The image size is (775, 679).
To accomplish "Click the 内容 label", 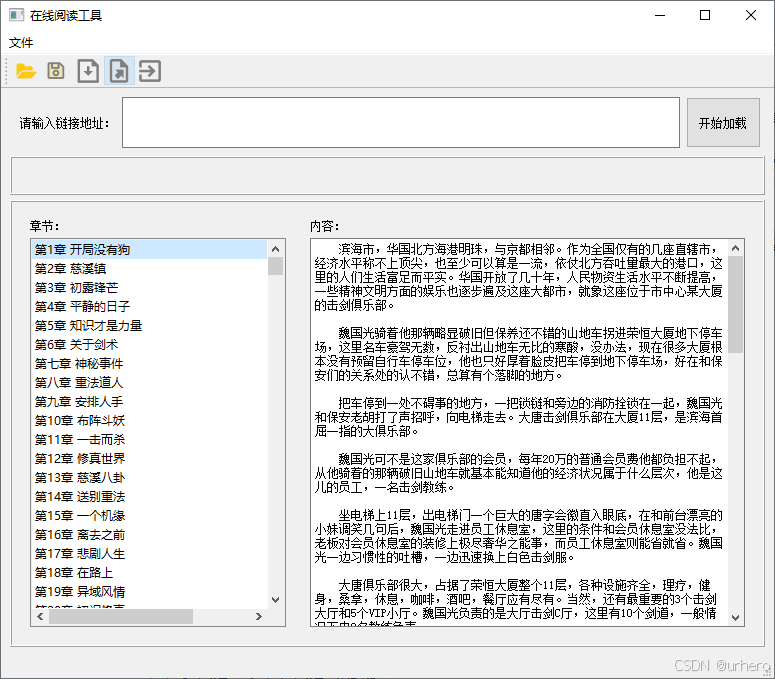I will [325, 226].
